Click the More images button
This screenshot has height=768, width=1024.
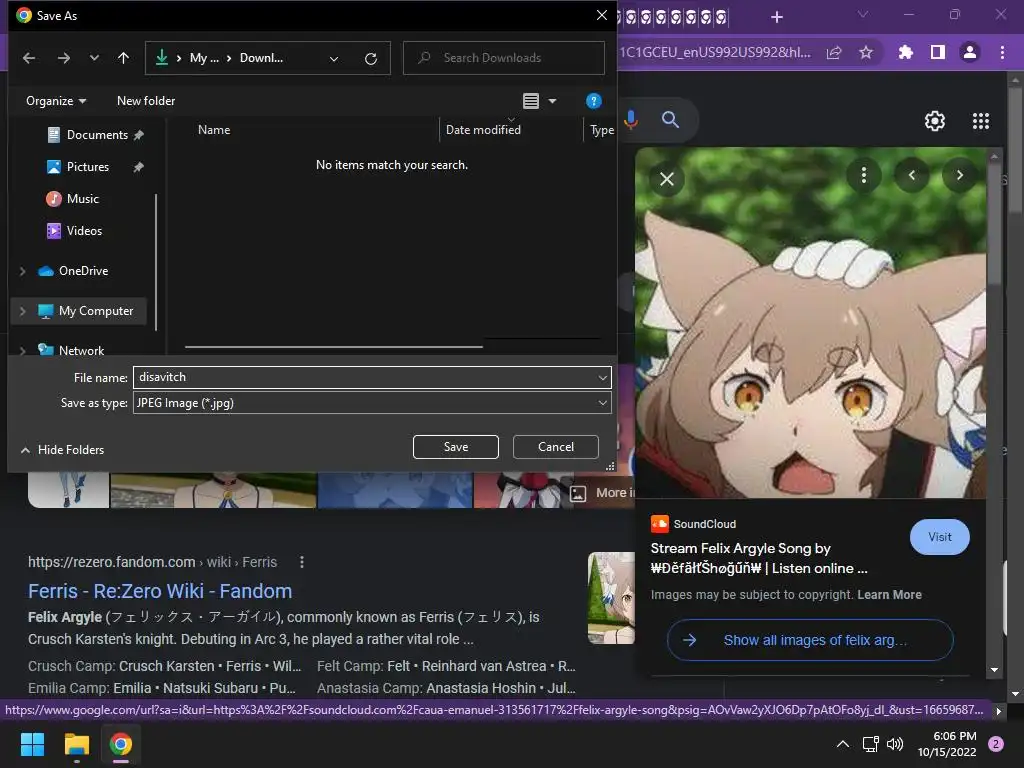click(602, 493)
